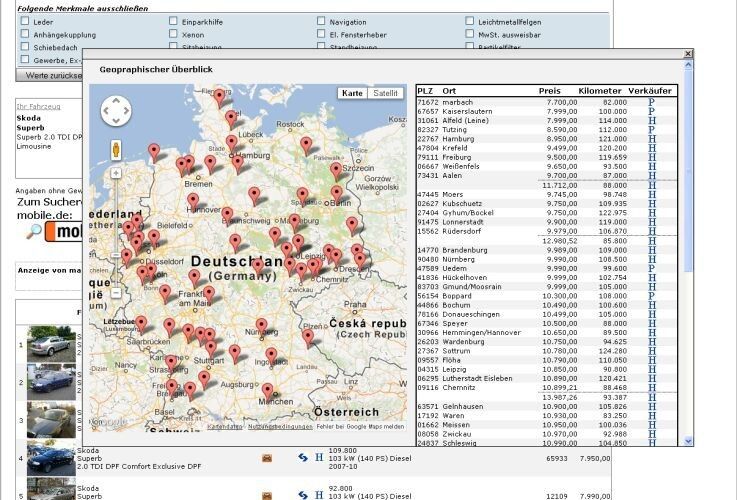Zoom out with the map minus button
Viewport: 737px width, 500px height.
coord(116,293)
